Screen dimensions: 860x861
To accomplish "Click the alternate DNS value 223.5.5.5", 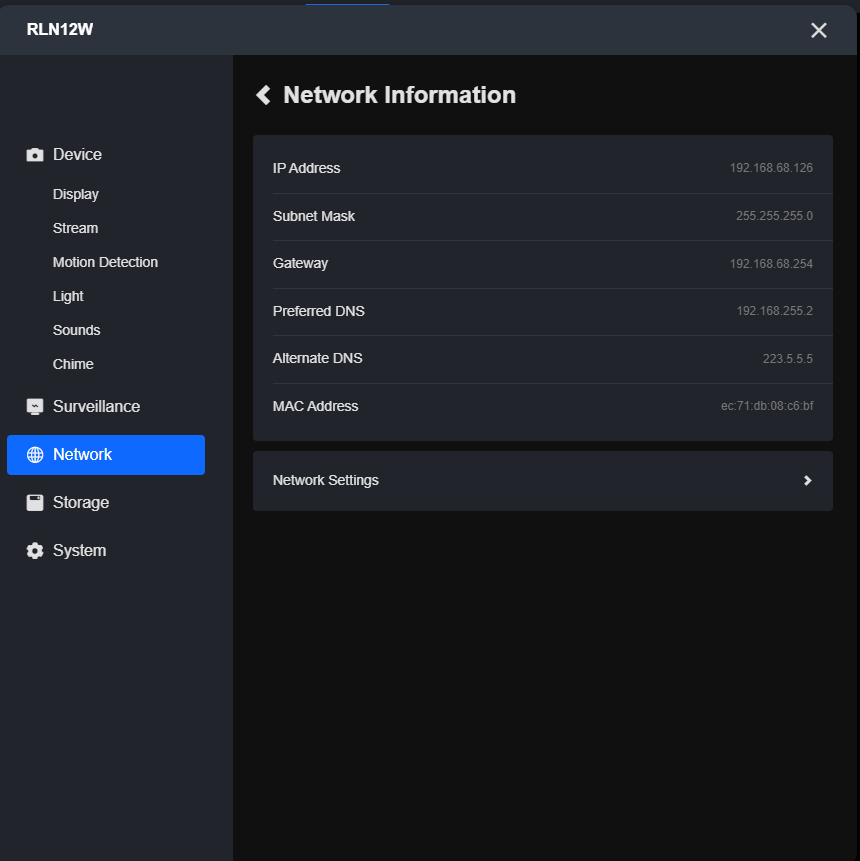I will pyautogui.click(x=788, y=359).
